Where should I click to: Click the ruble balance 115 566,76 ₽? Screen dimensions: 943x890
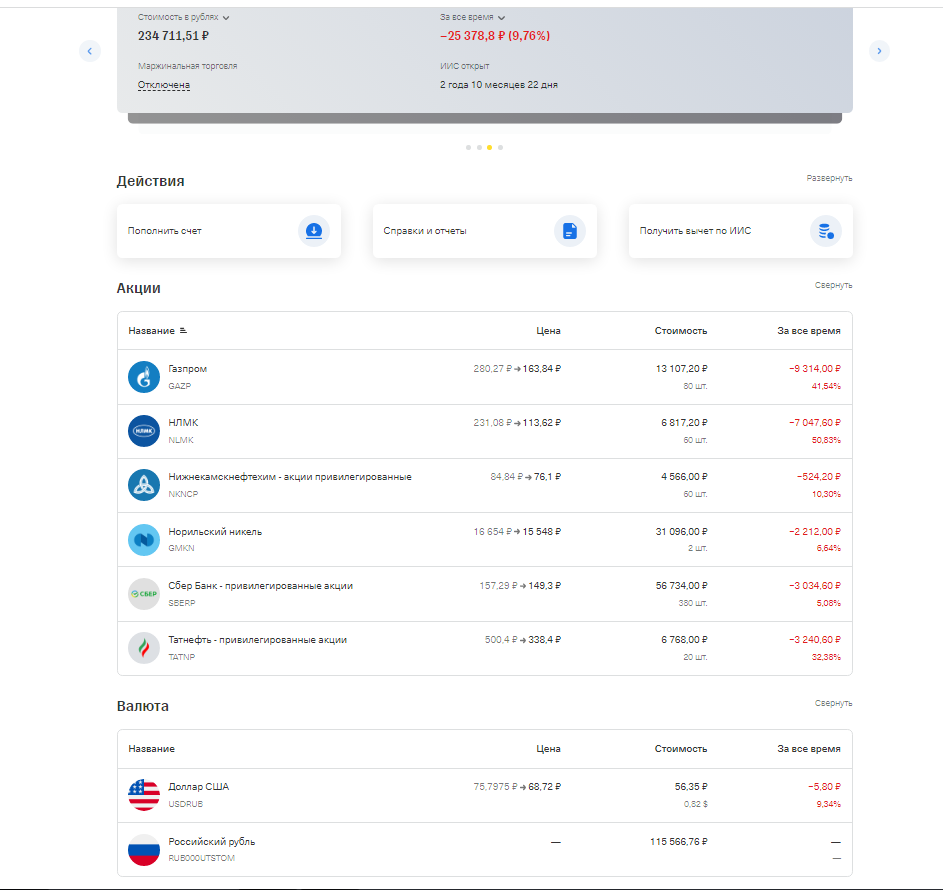tap(678, 842)
